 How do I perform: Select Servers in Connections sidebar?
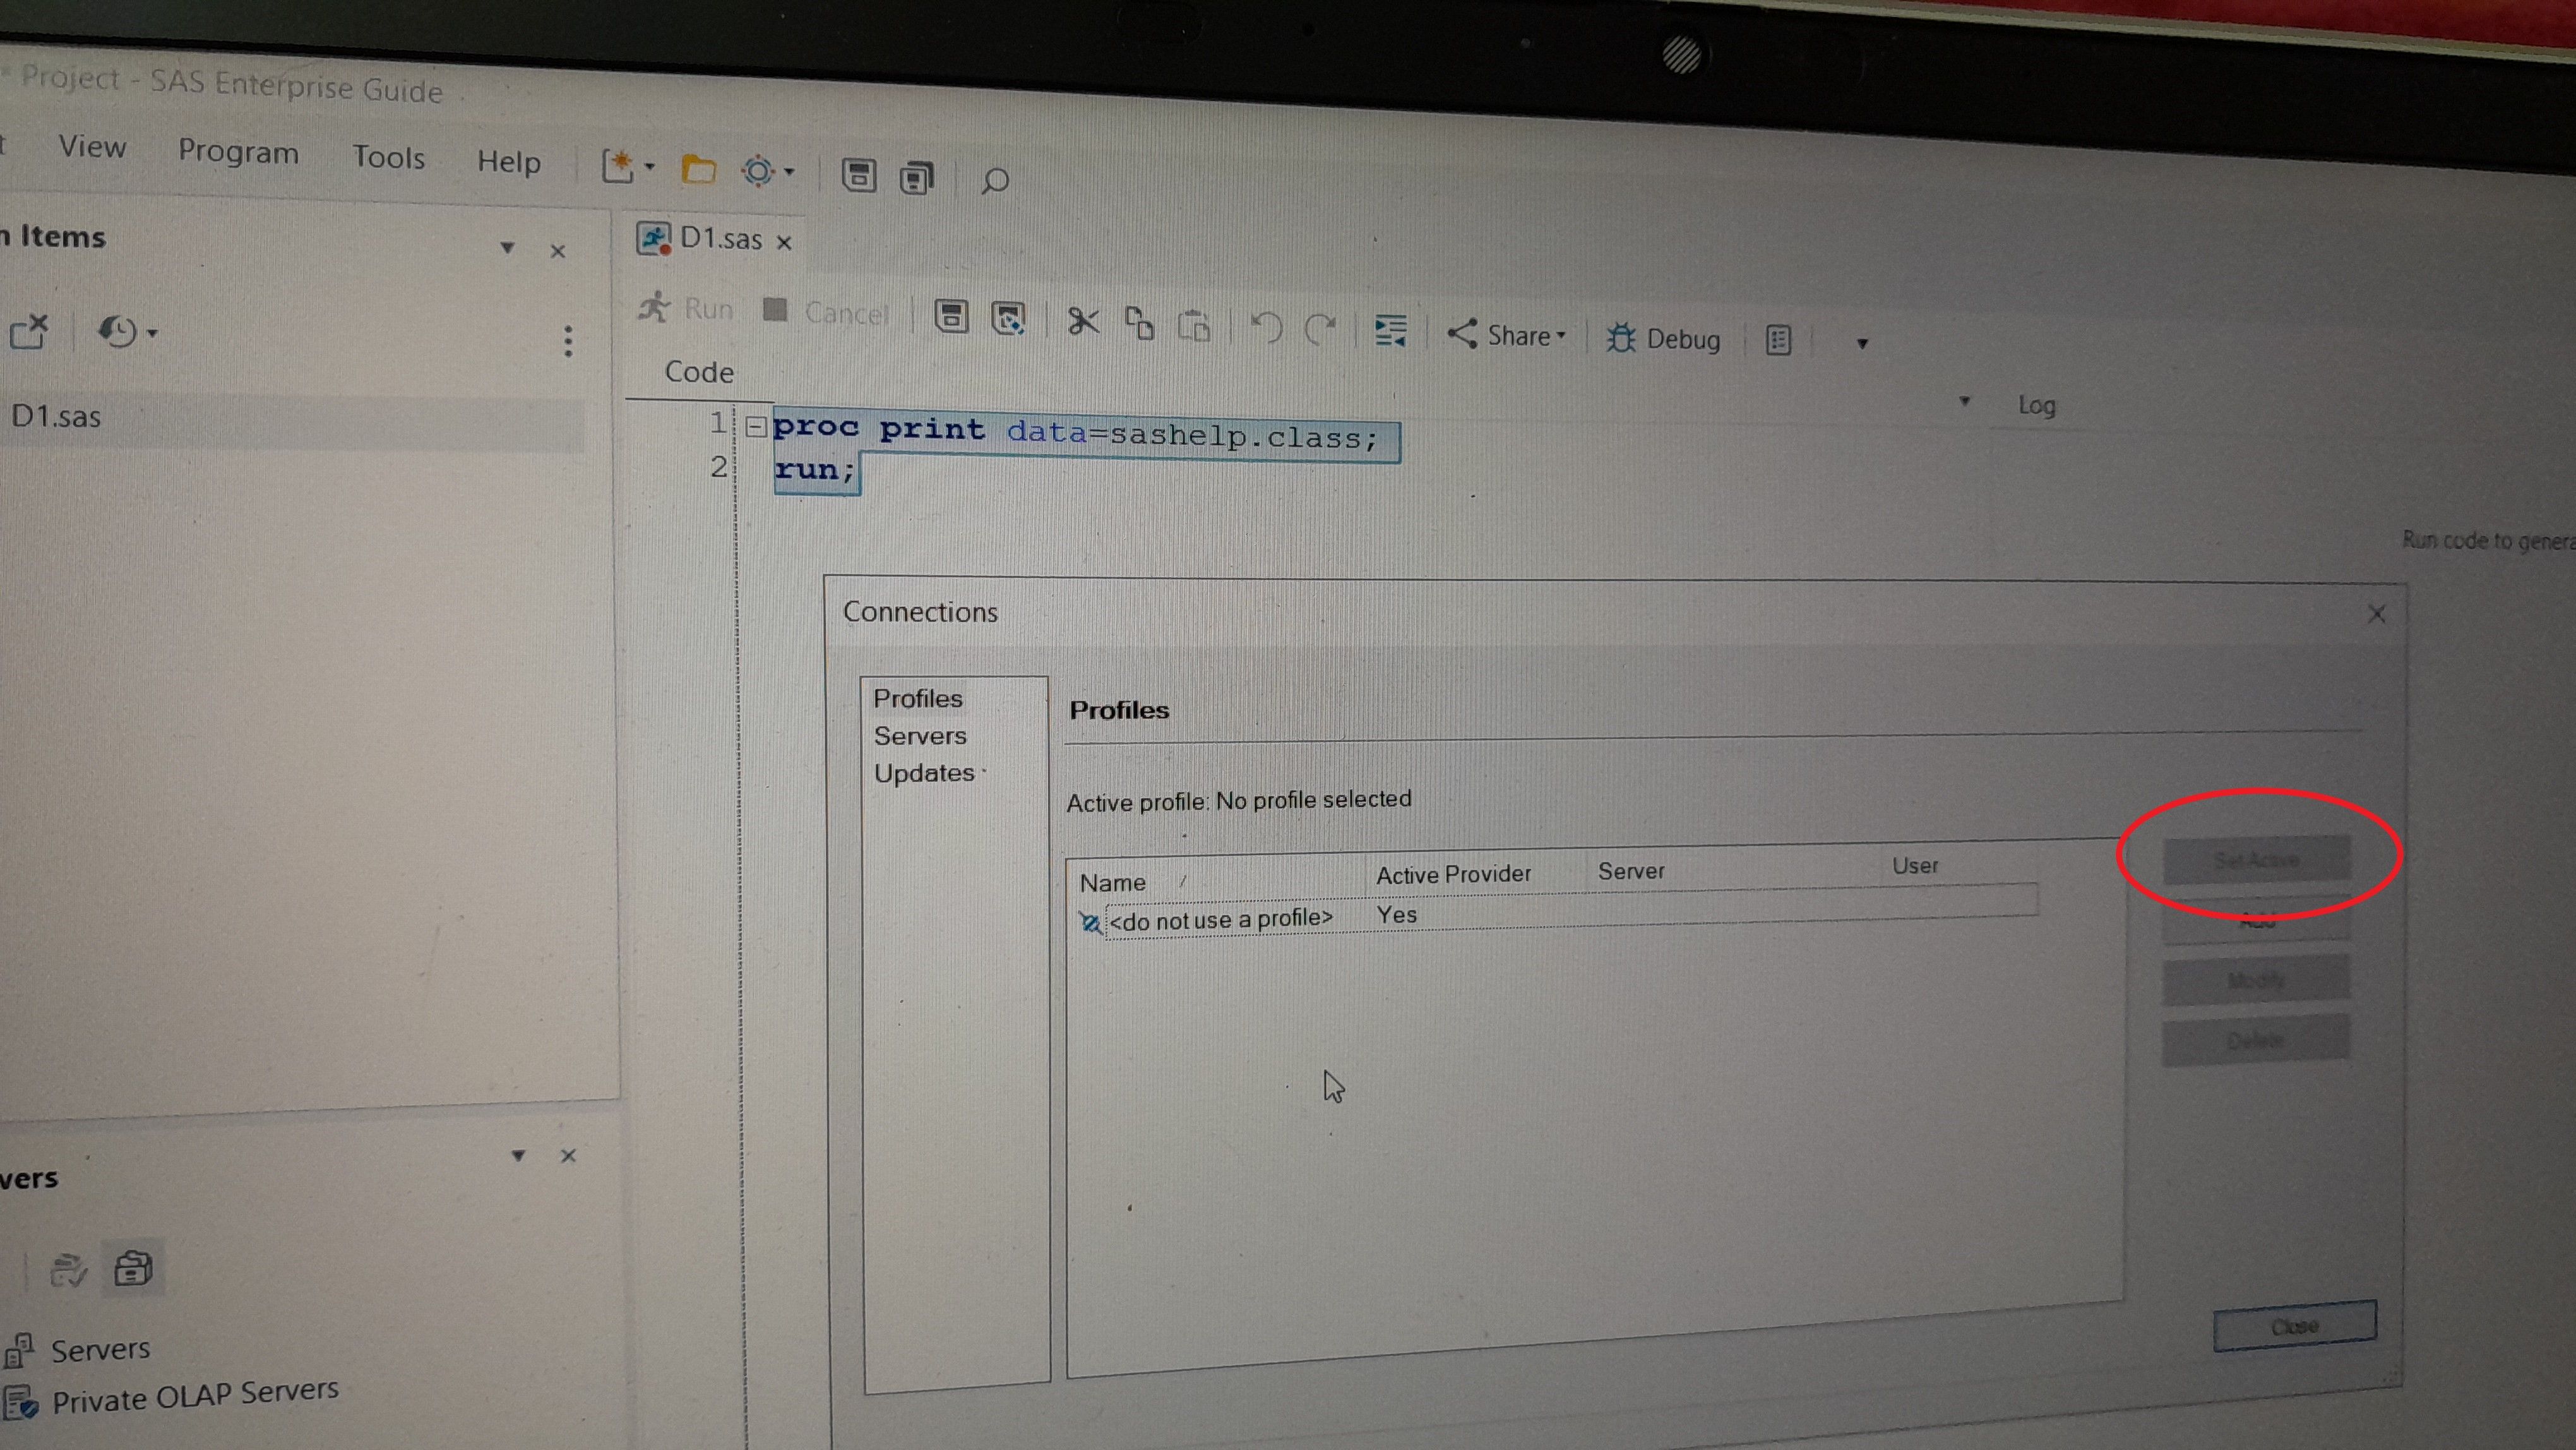(920, 736)
